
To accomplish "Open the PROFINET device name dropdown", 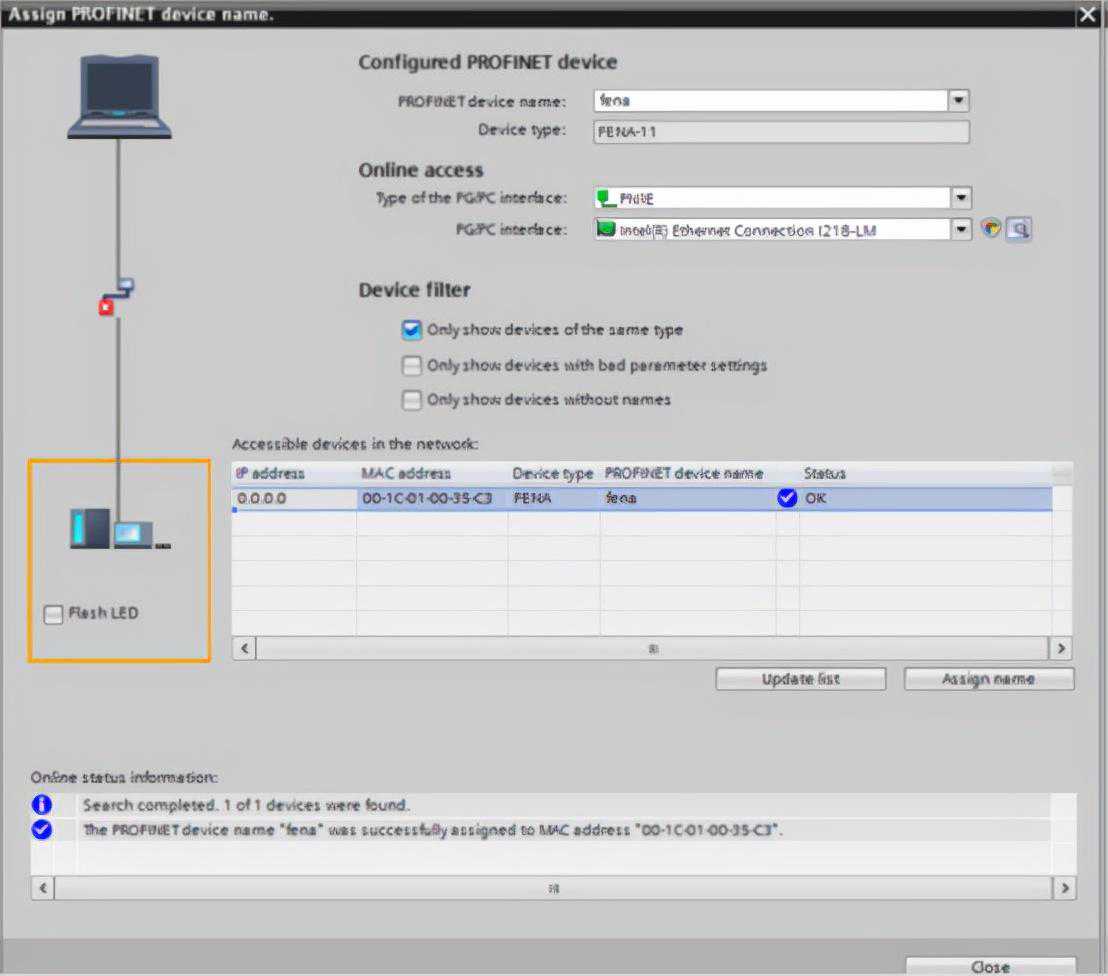I will pyautogui.click(x=958, y=101).
